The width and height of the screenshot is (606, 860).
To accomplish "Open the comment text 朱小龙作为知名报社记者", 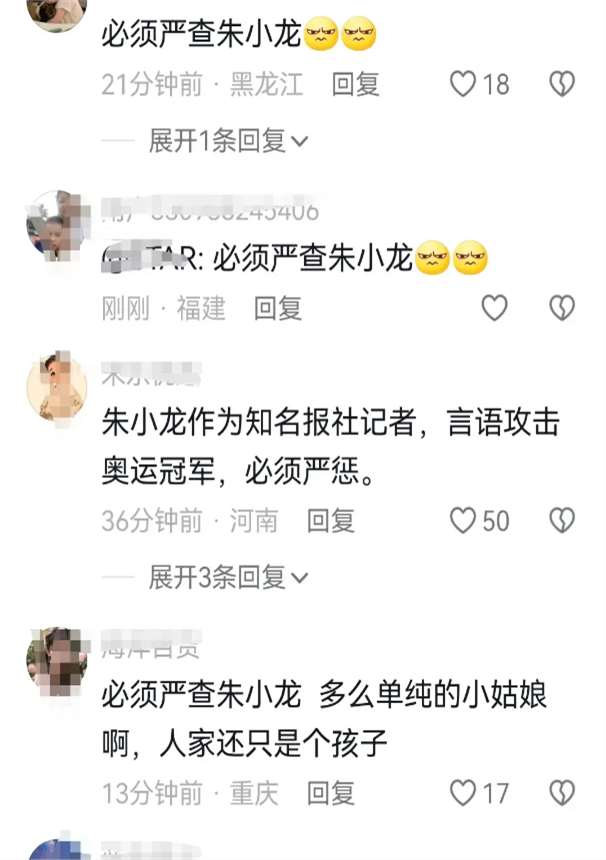I will 258,423.
